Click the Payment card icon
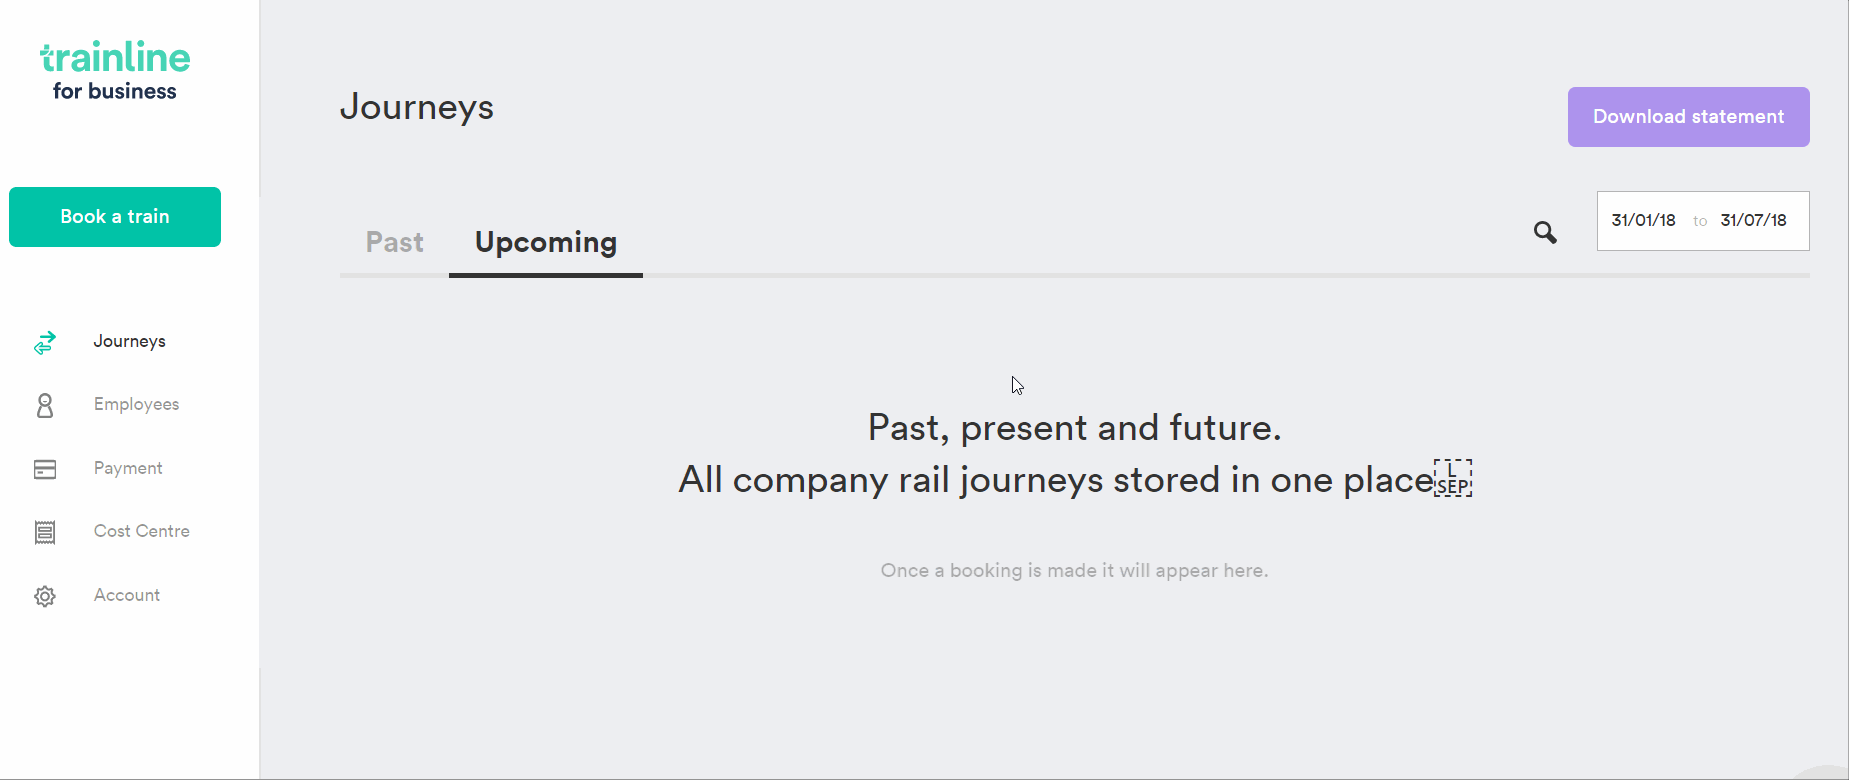Viewport: 1849px width, 780px height. (x=45, y=469)
